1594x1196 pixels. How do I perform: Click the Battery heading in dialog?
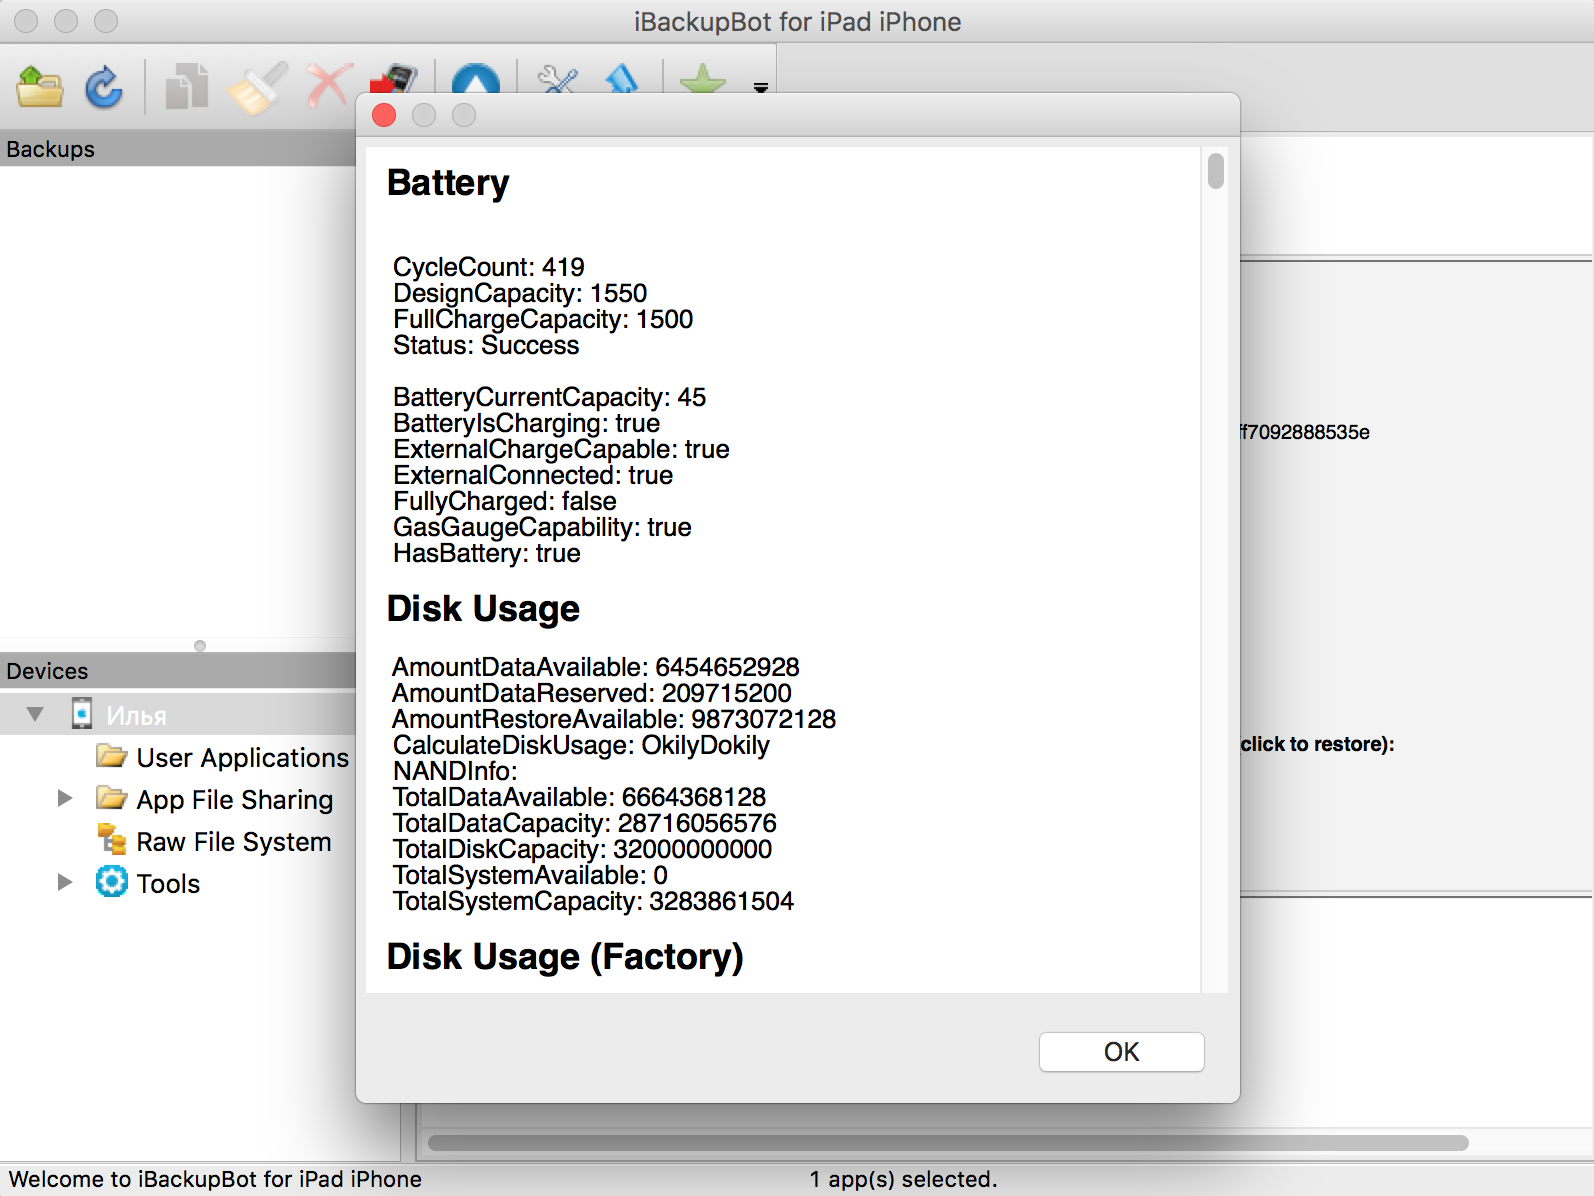tap(448, 183)
